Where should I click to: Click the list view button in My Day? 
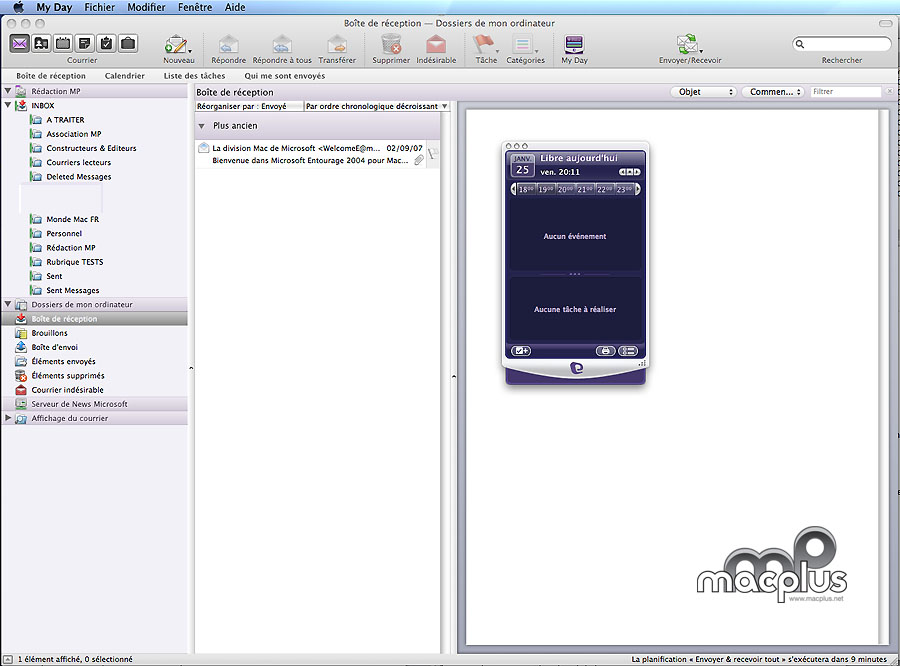628,351
